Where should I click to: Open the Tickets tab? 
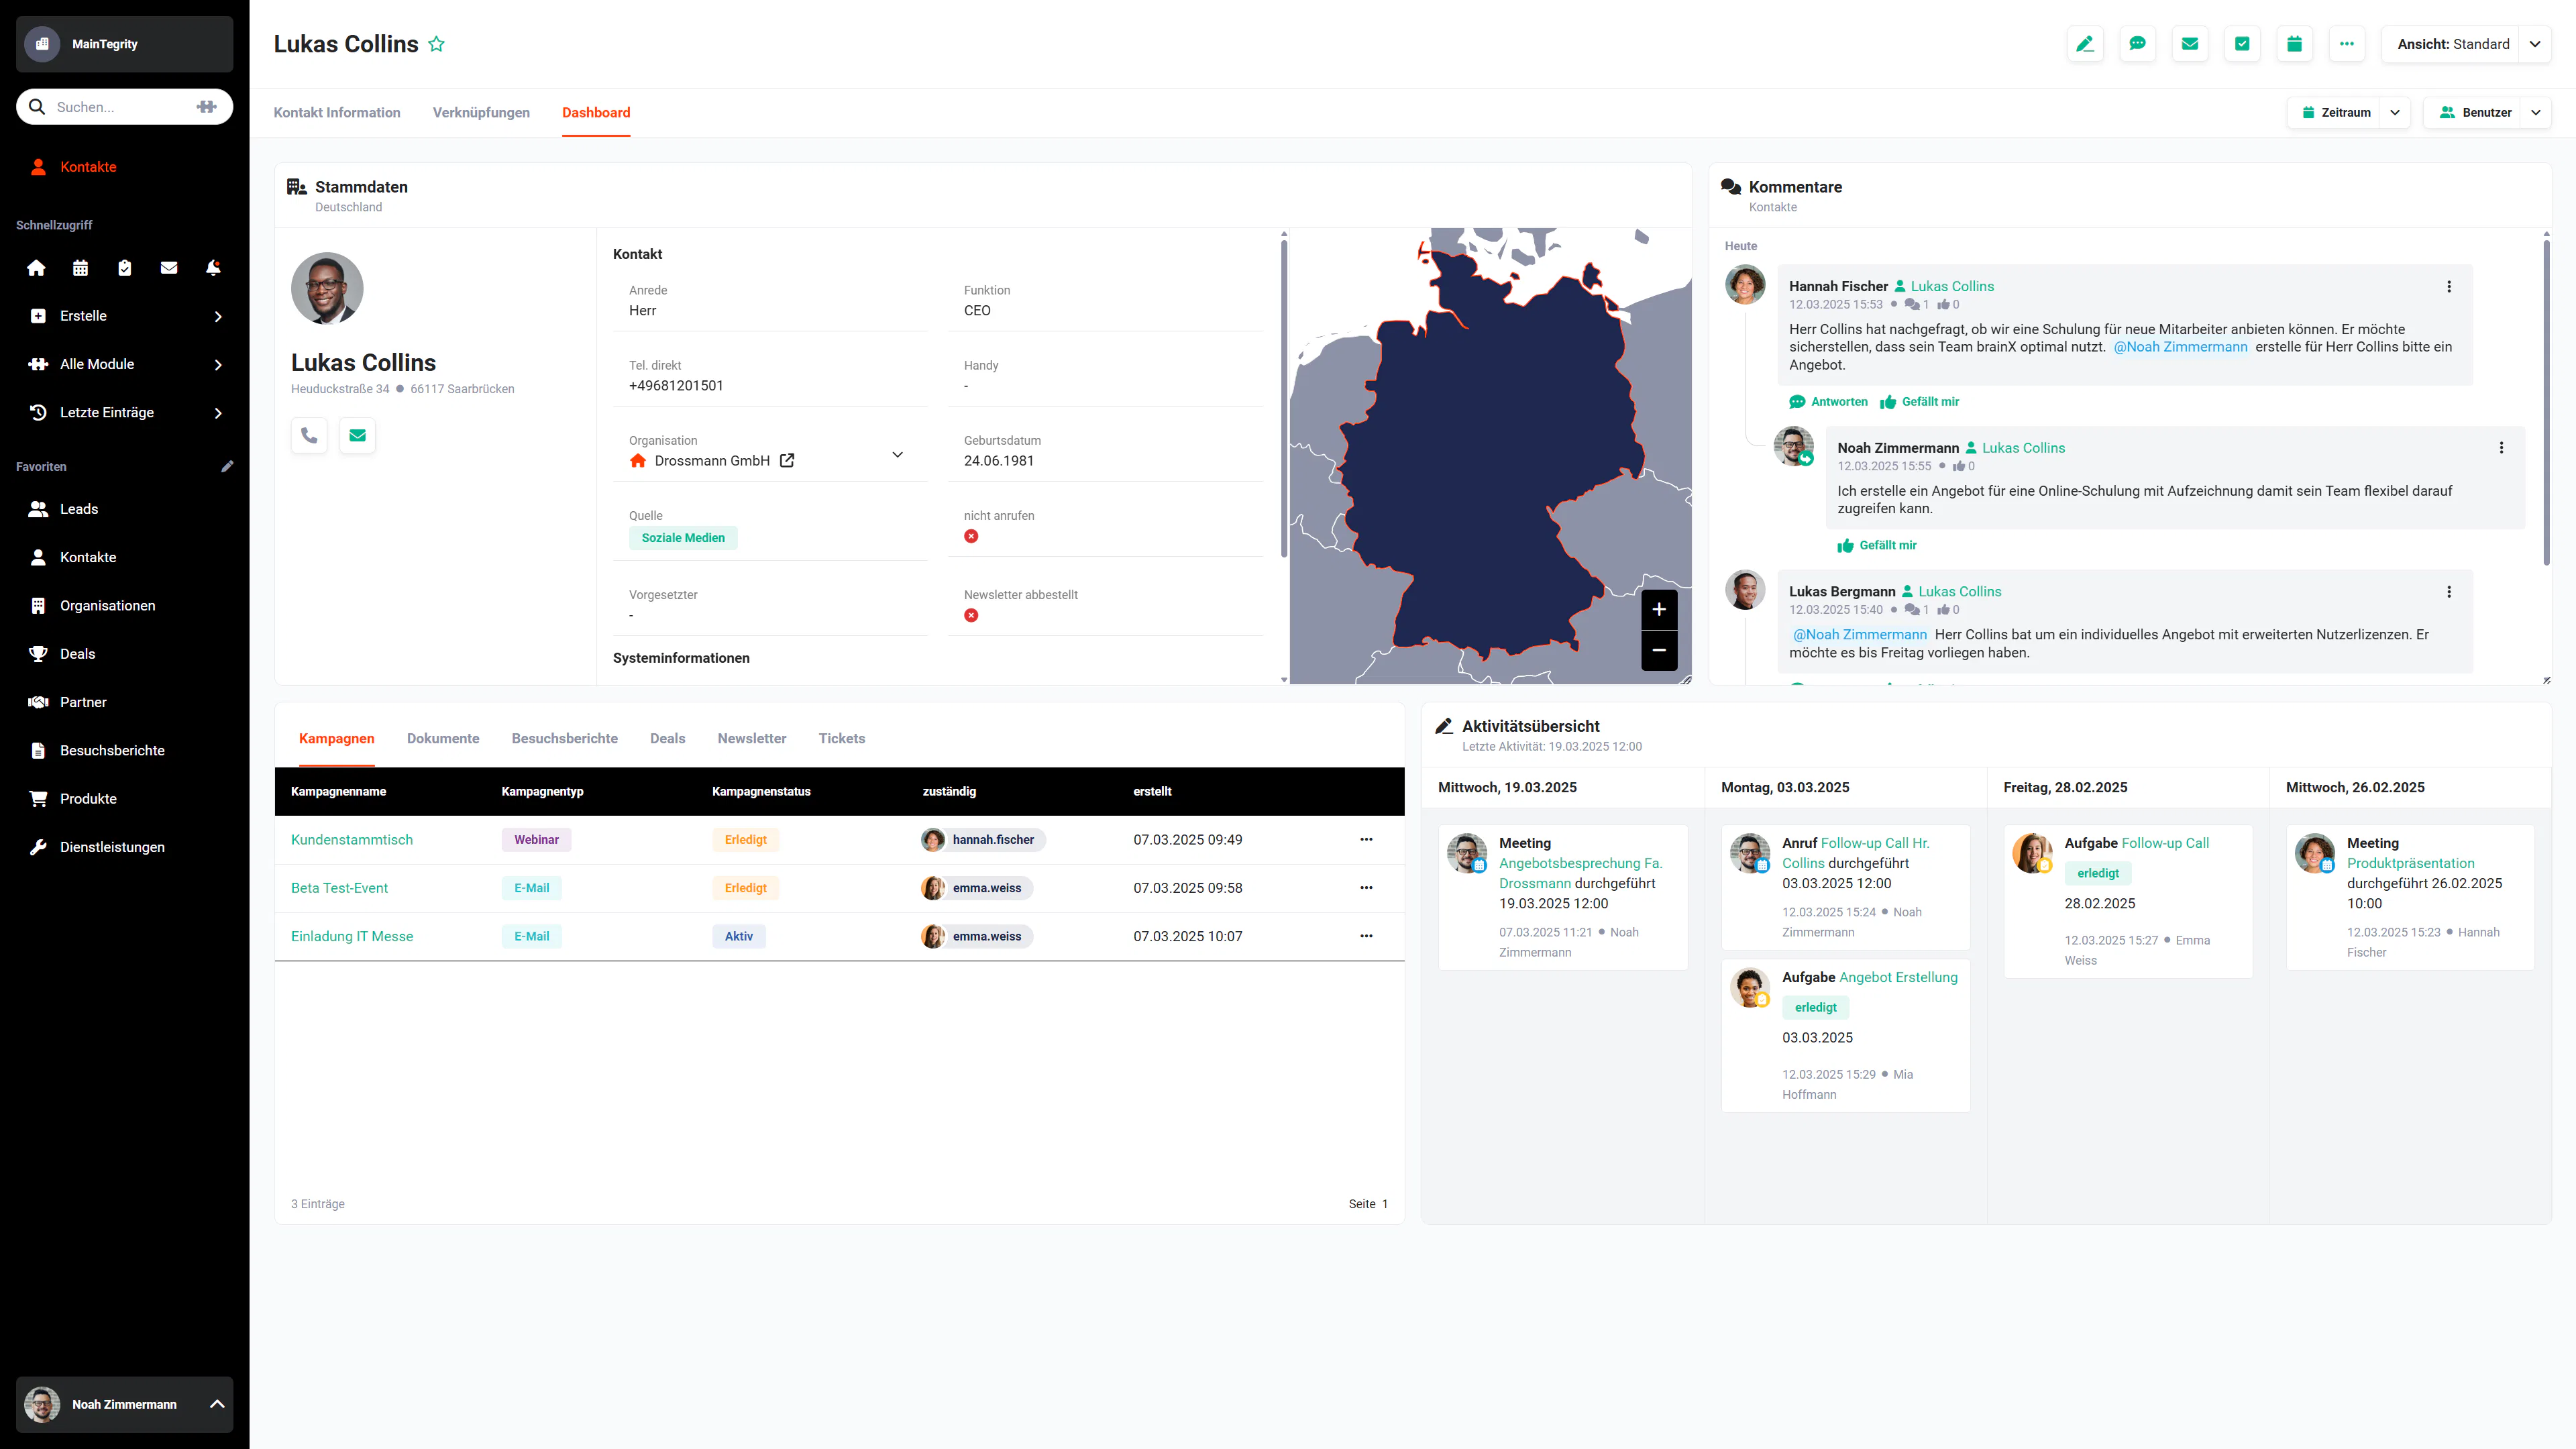(842, 739)
